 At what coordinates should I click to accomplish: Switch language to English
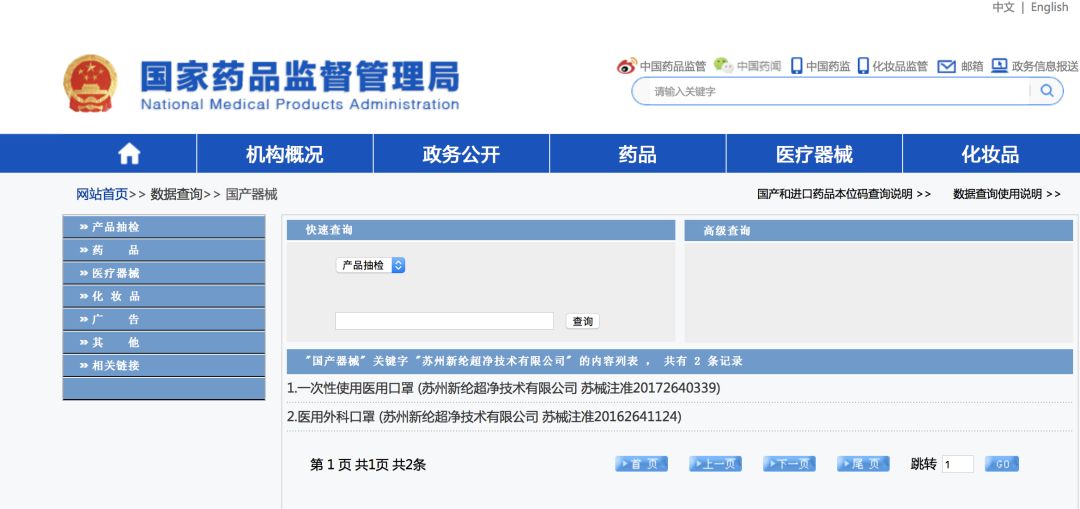point(1050,7)
